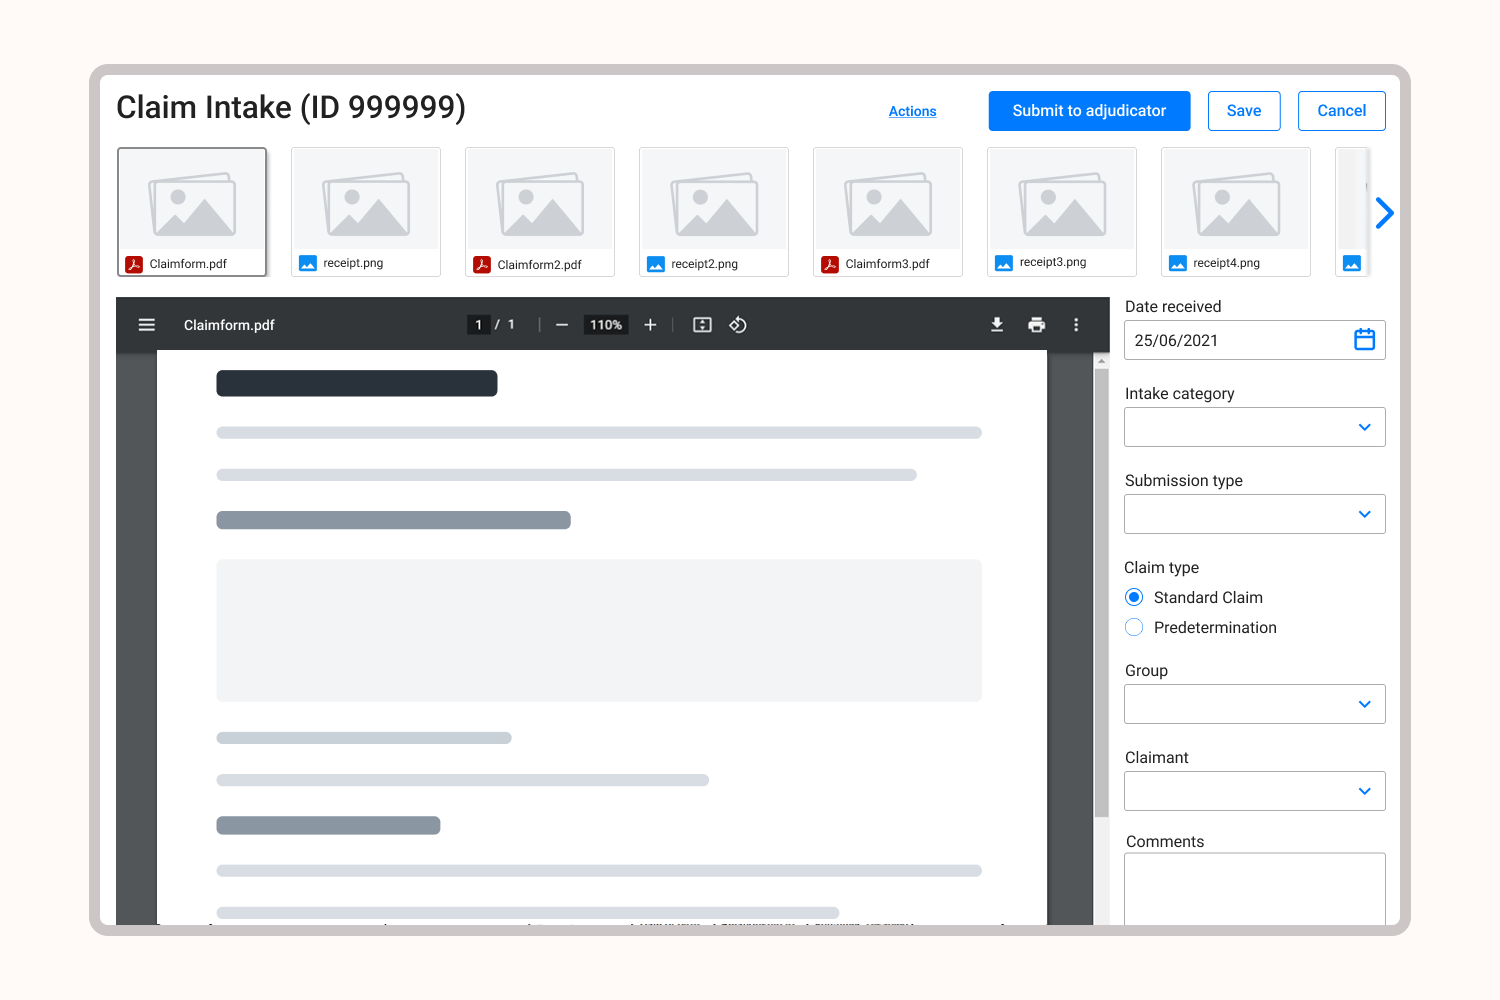Open the PDF viewer more options menu
The height and width of the screenshot is (1000, 1500).
[x=1076, y=325]
